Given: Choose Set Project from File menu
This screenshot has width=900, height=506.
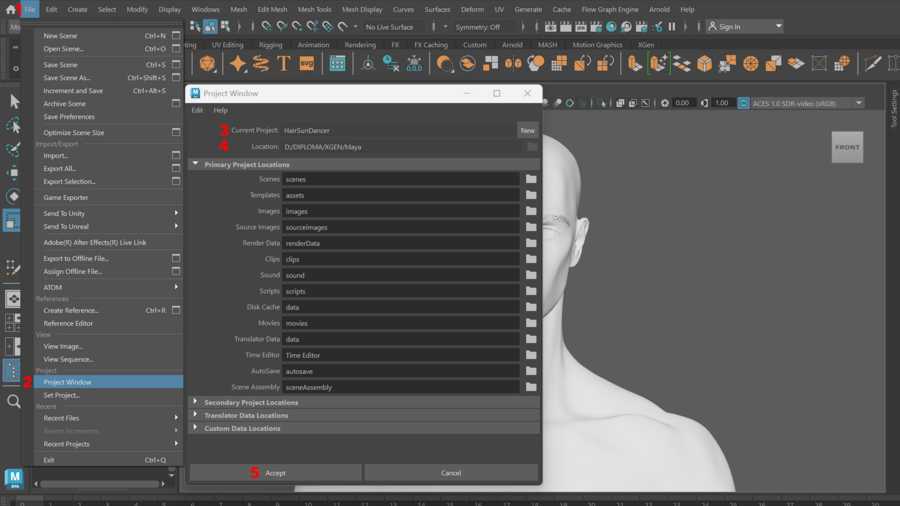Looking at the screenshot, I should point(61,395).
